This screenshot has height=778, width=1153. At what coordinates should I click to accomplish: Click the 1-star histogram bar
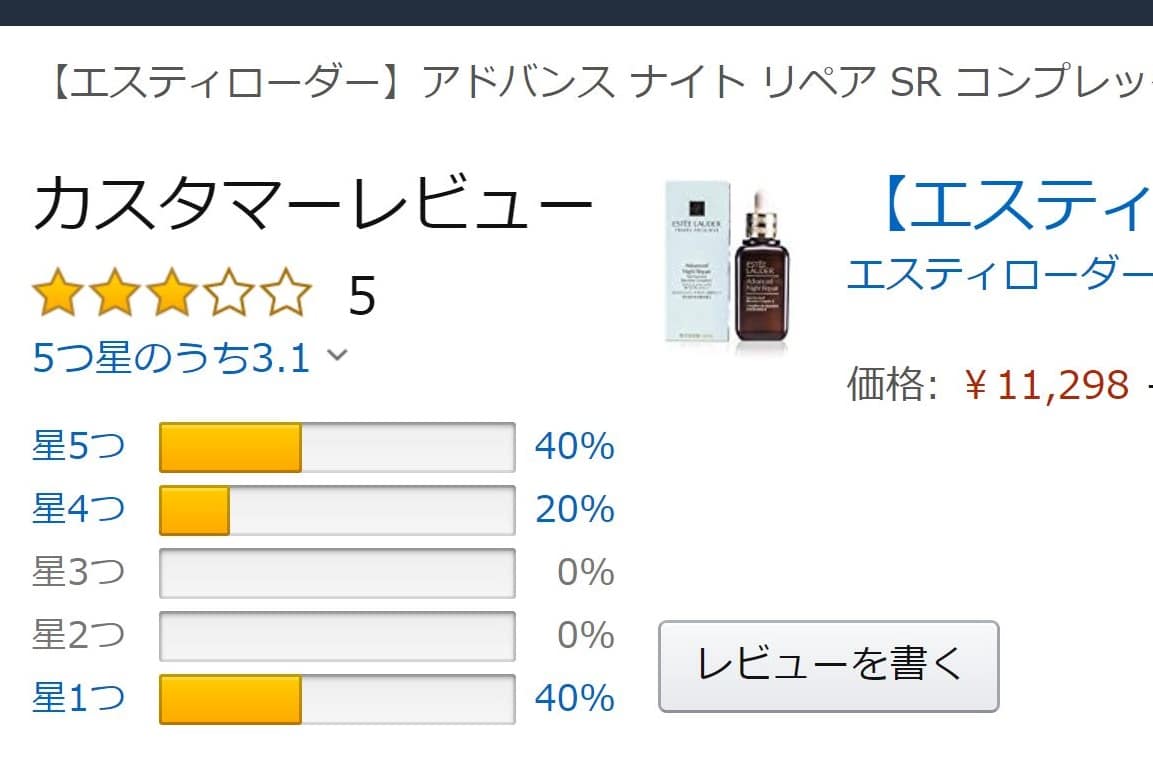[x=337, y=698]
